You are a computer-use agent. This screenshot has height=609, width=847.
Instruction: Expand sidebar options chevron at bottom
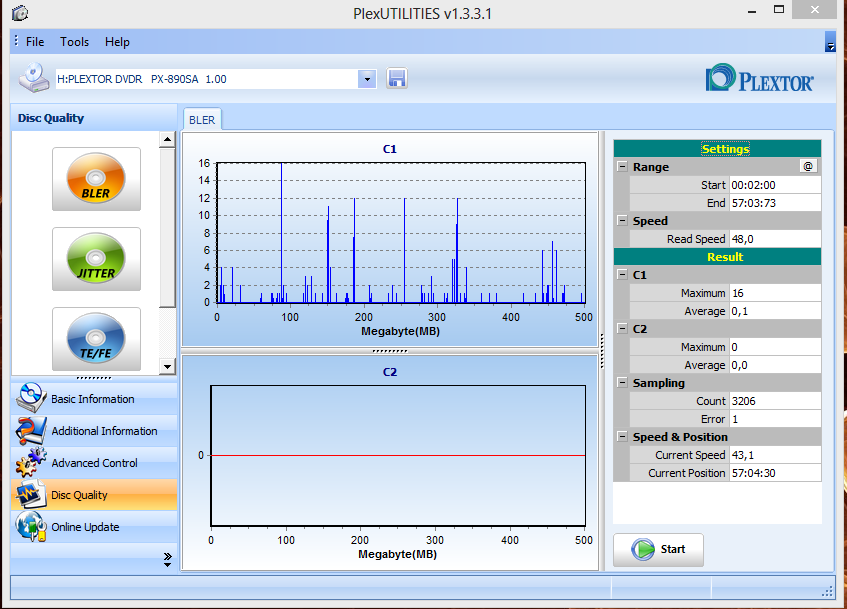tap(167, 559)
